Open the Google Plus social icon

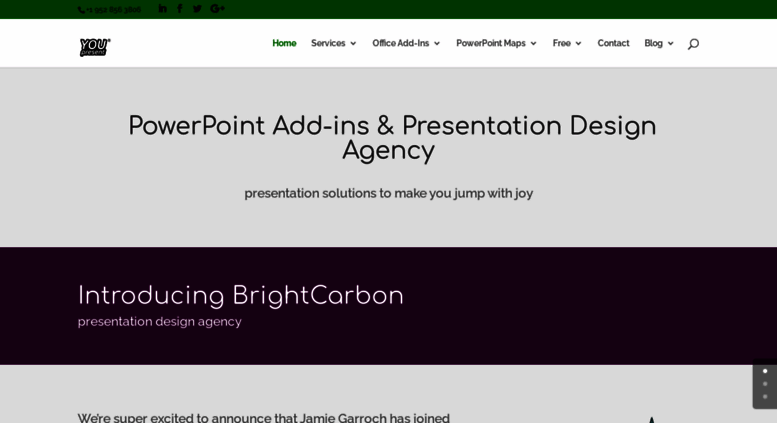coord(217,8)
